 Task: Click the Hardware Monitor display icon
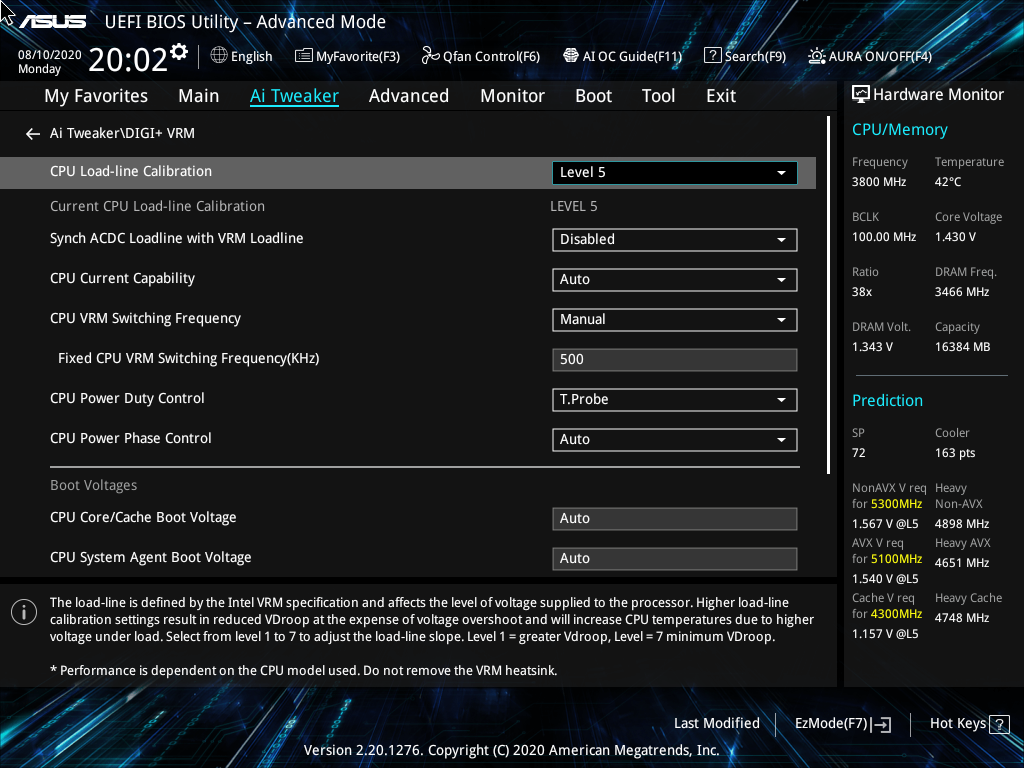[x=861, y=95]
